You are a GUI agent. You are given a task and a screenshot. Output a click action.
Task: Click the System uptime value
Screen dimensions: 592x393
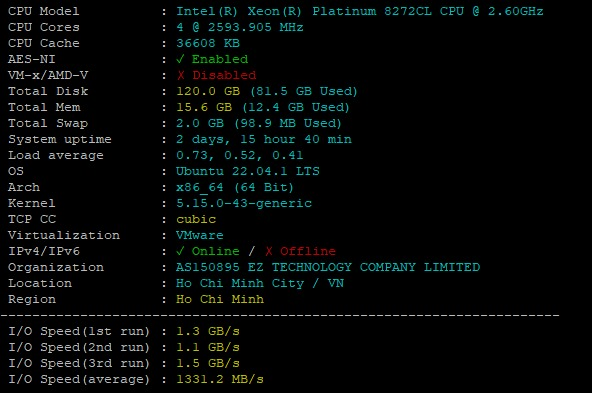coord(264,139)
